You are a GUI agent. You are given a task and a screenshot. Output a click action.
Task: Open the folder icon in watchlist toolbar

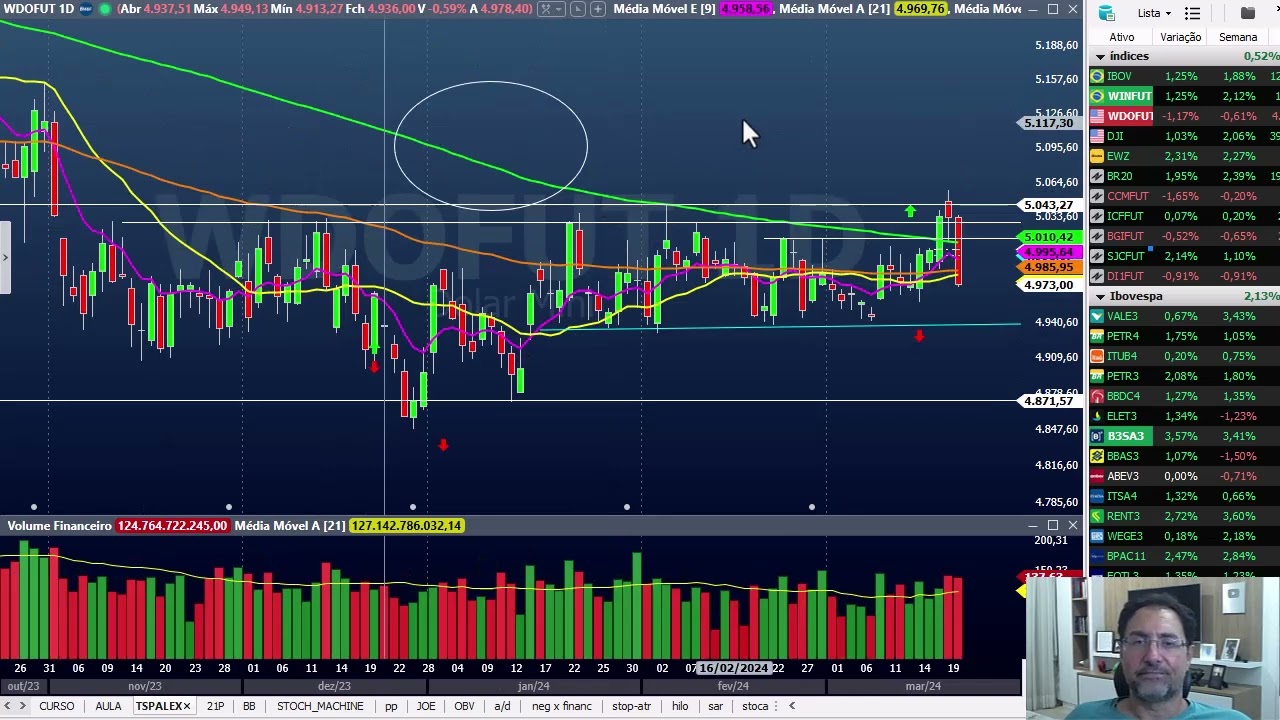coord(1248,13)
